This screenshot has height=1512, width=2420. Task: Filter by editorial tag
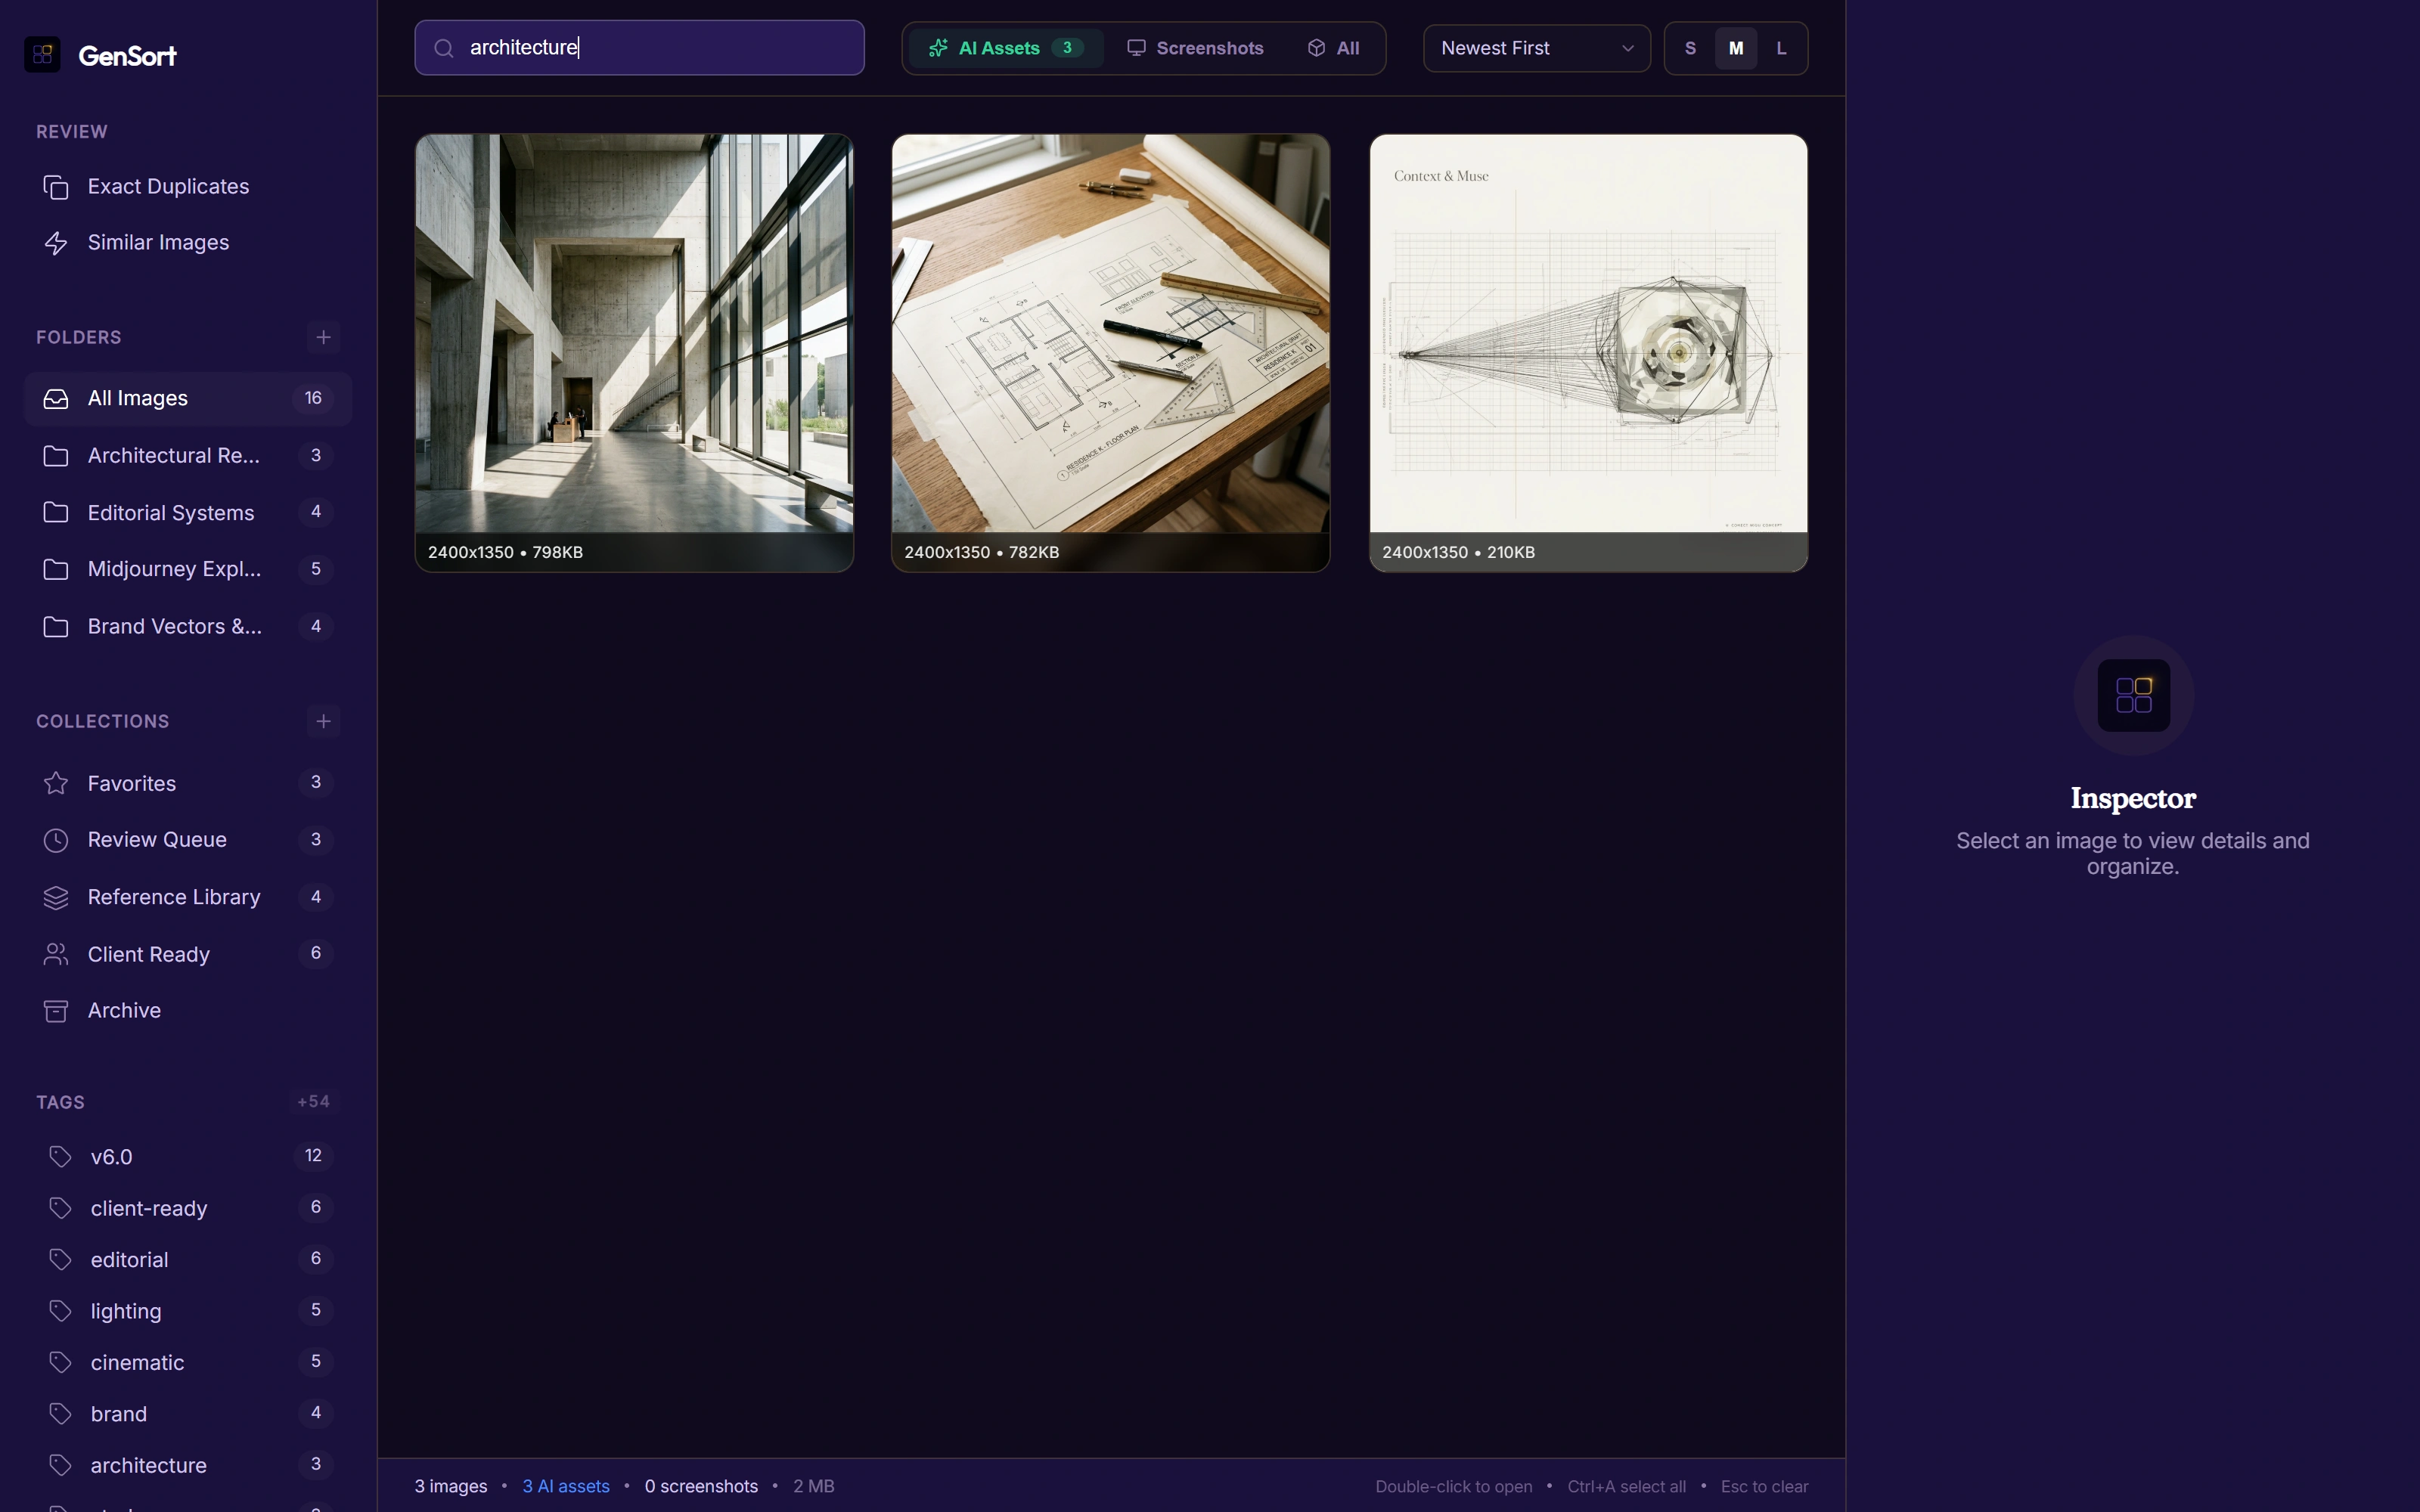coord(188,1259)
